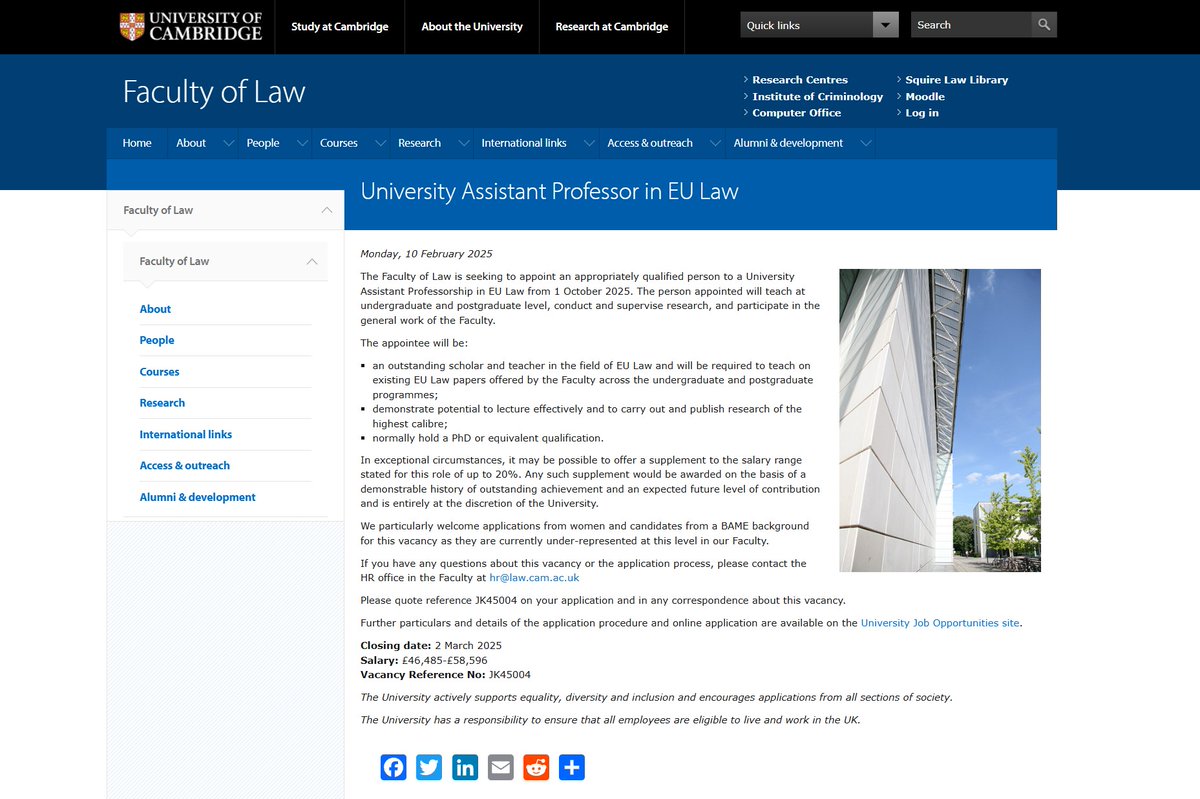Expand the International links menu chevron
The image size is (1200, 799).
590,143
